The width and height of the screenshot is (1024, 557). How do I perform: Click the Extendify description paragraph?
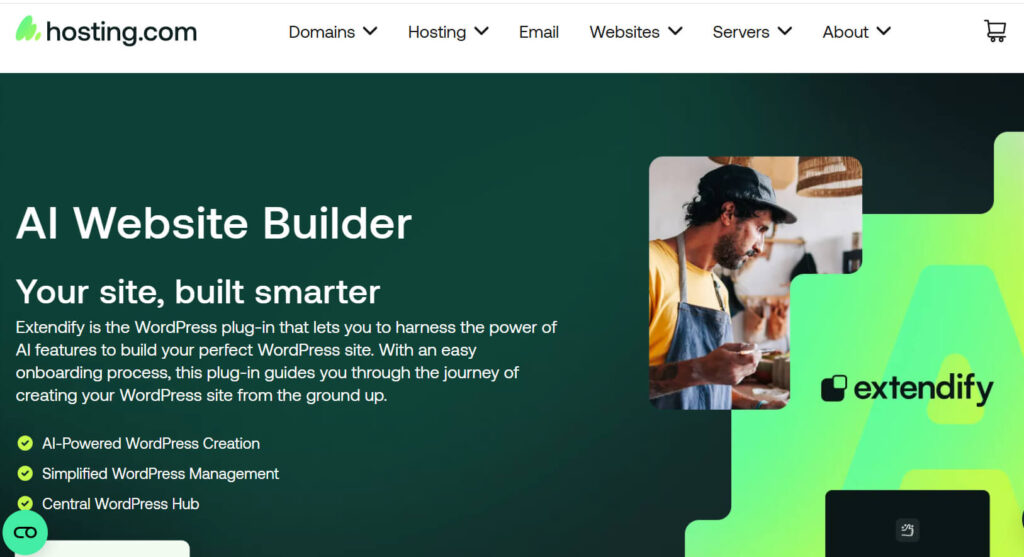tap(286, 361)
